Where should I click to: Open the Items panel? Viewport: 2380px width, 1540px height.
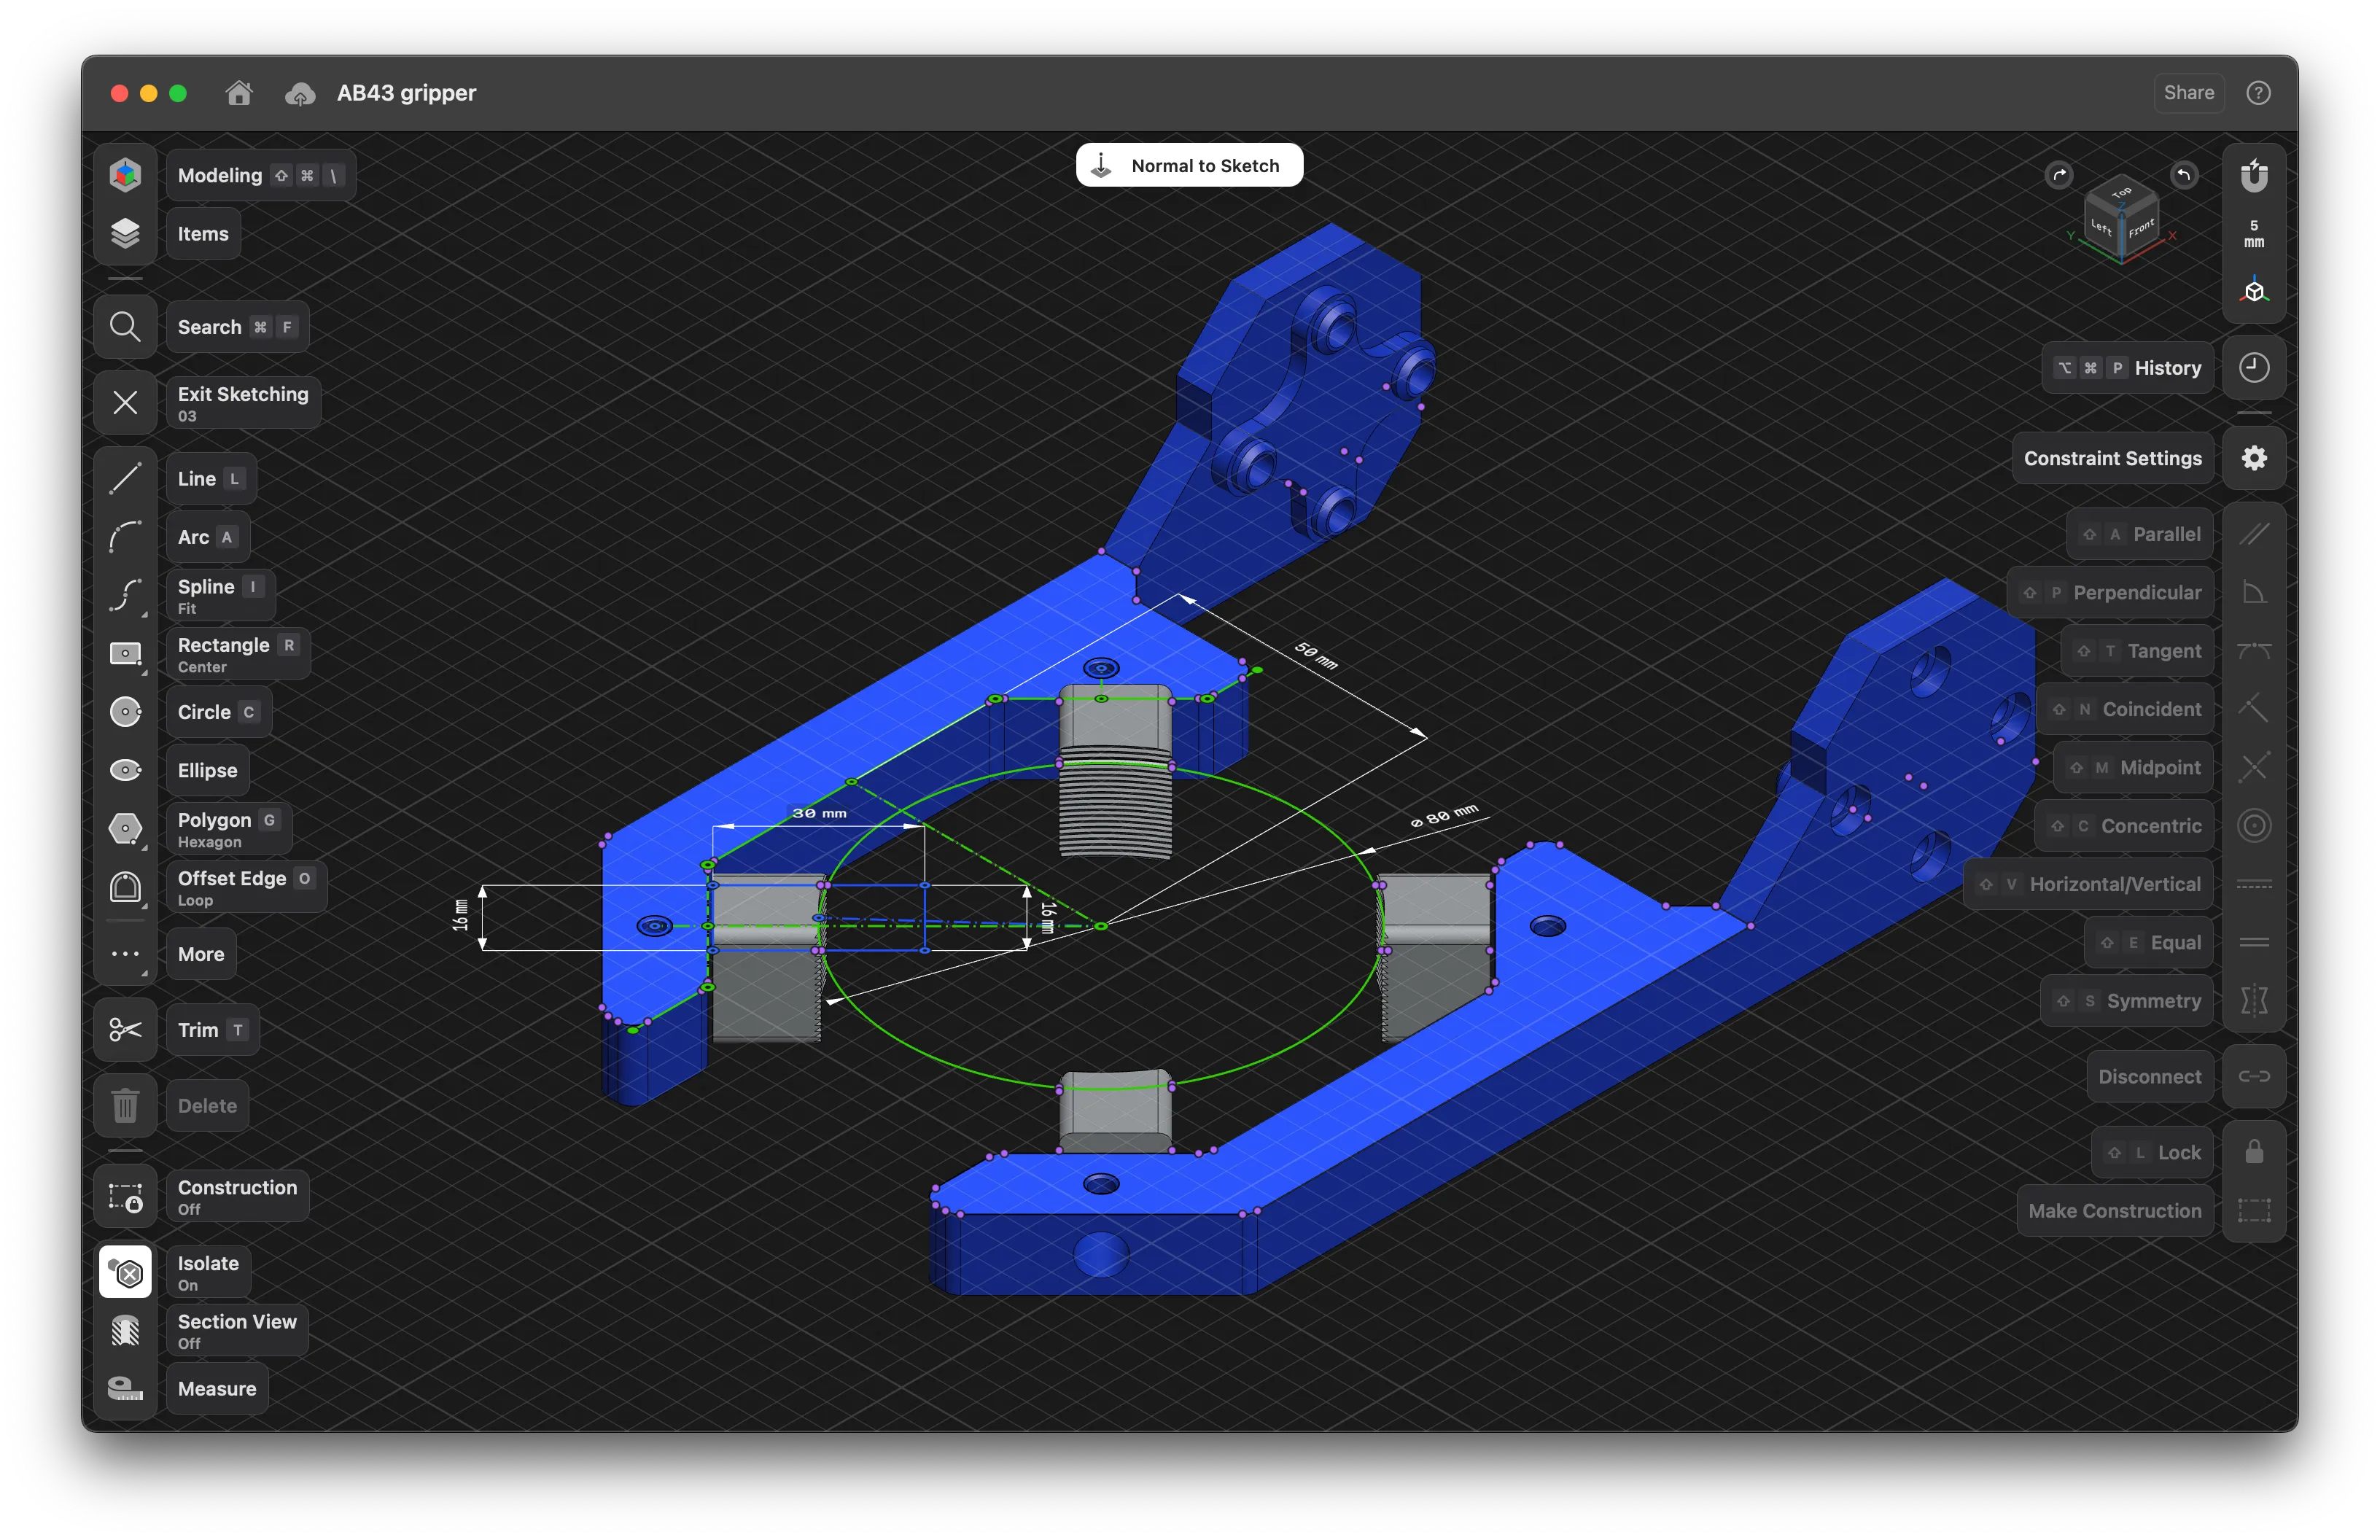point(203,233)
